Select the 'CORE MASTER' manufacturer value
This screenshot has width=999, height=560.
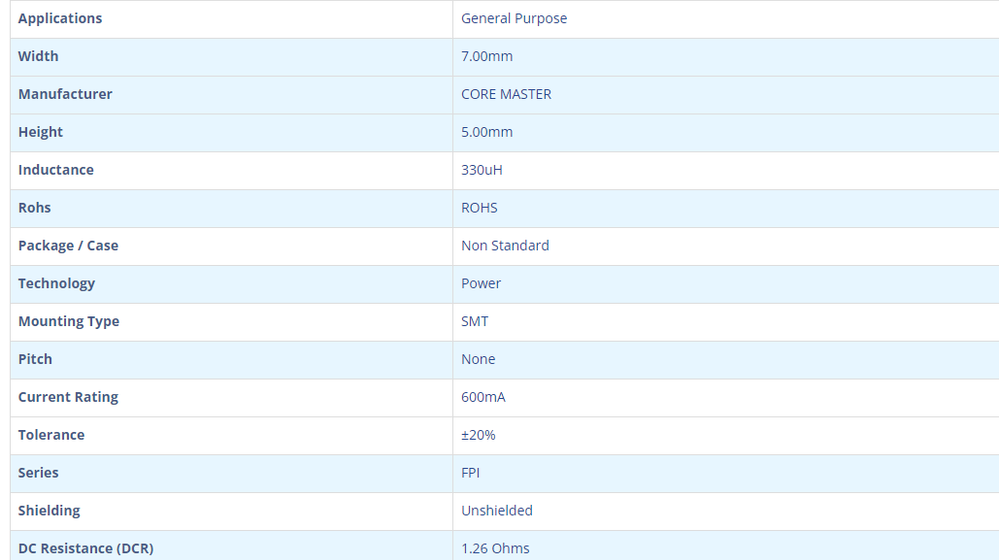point(506,94)
